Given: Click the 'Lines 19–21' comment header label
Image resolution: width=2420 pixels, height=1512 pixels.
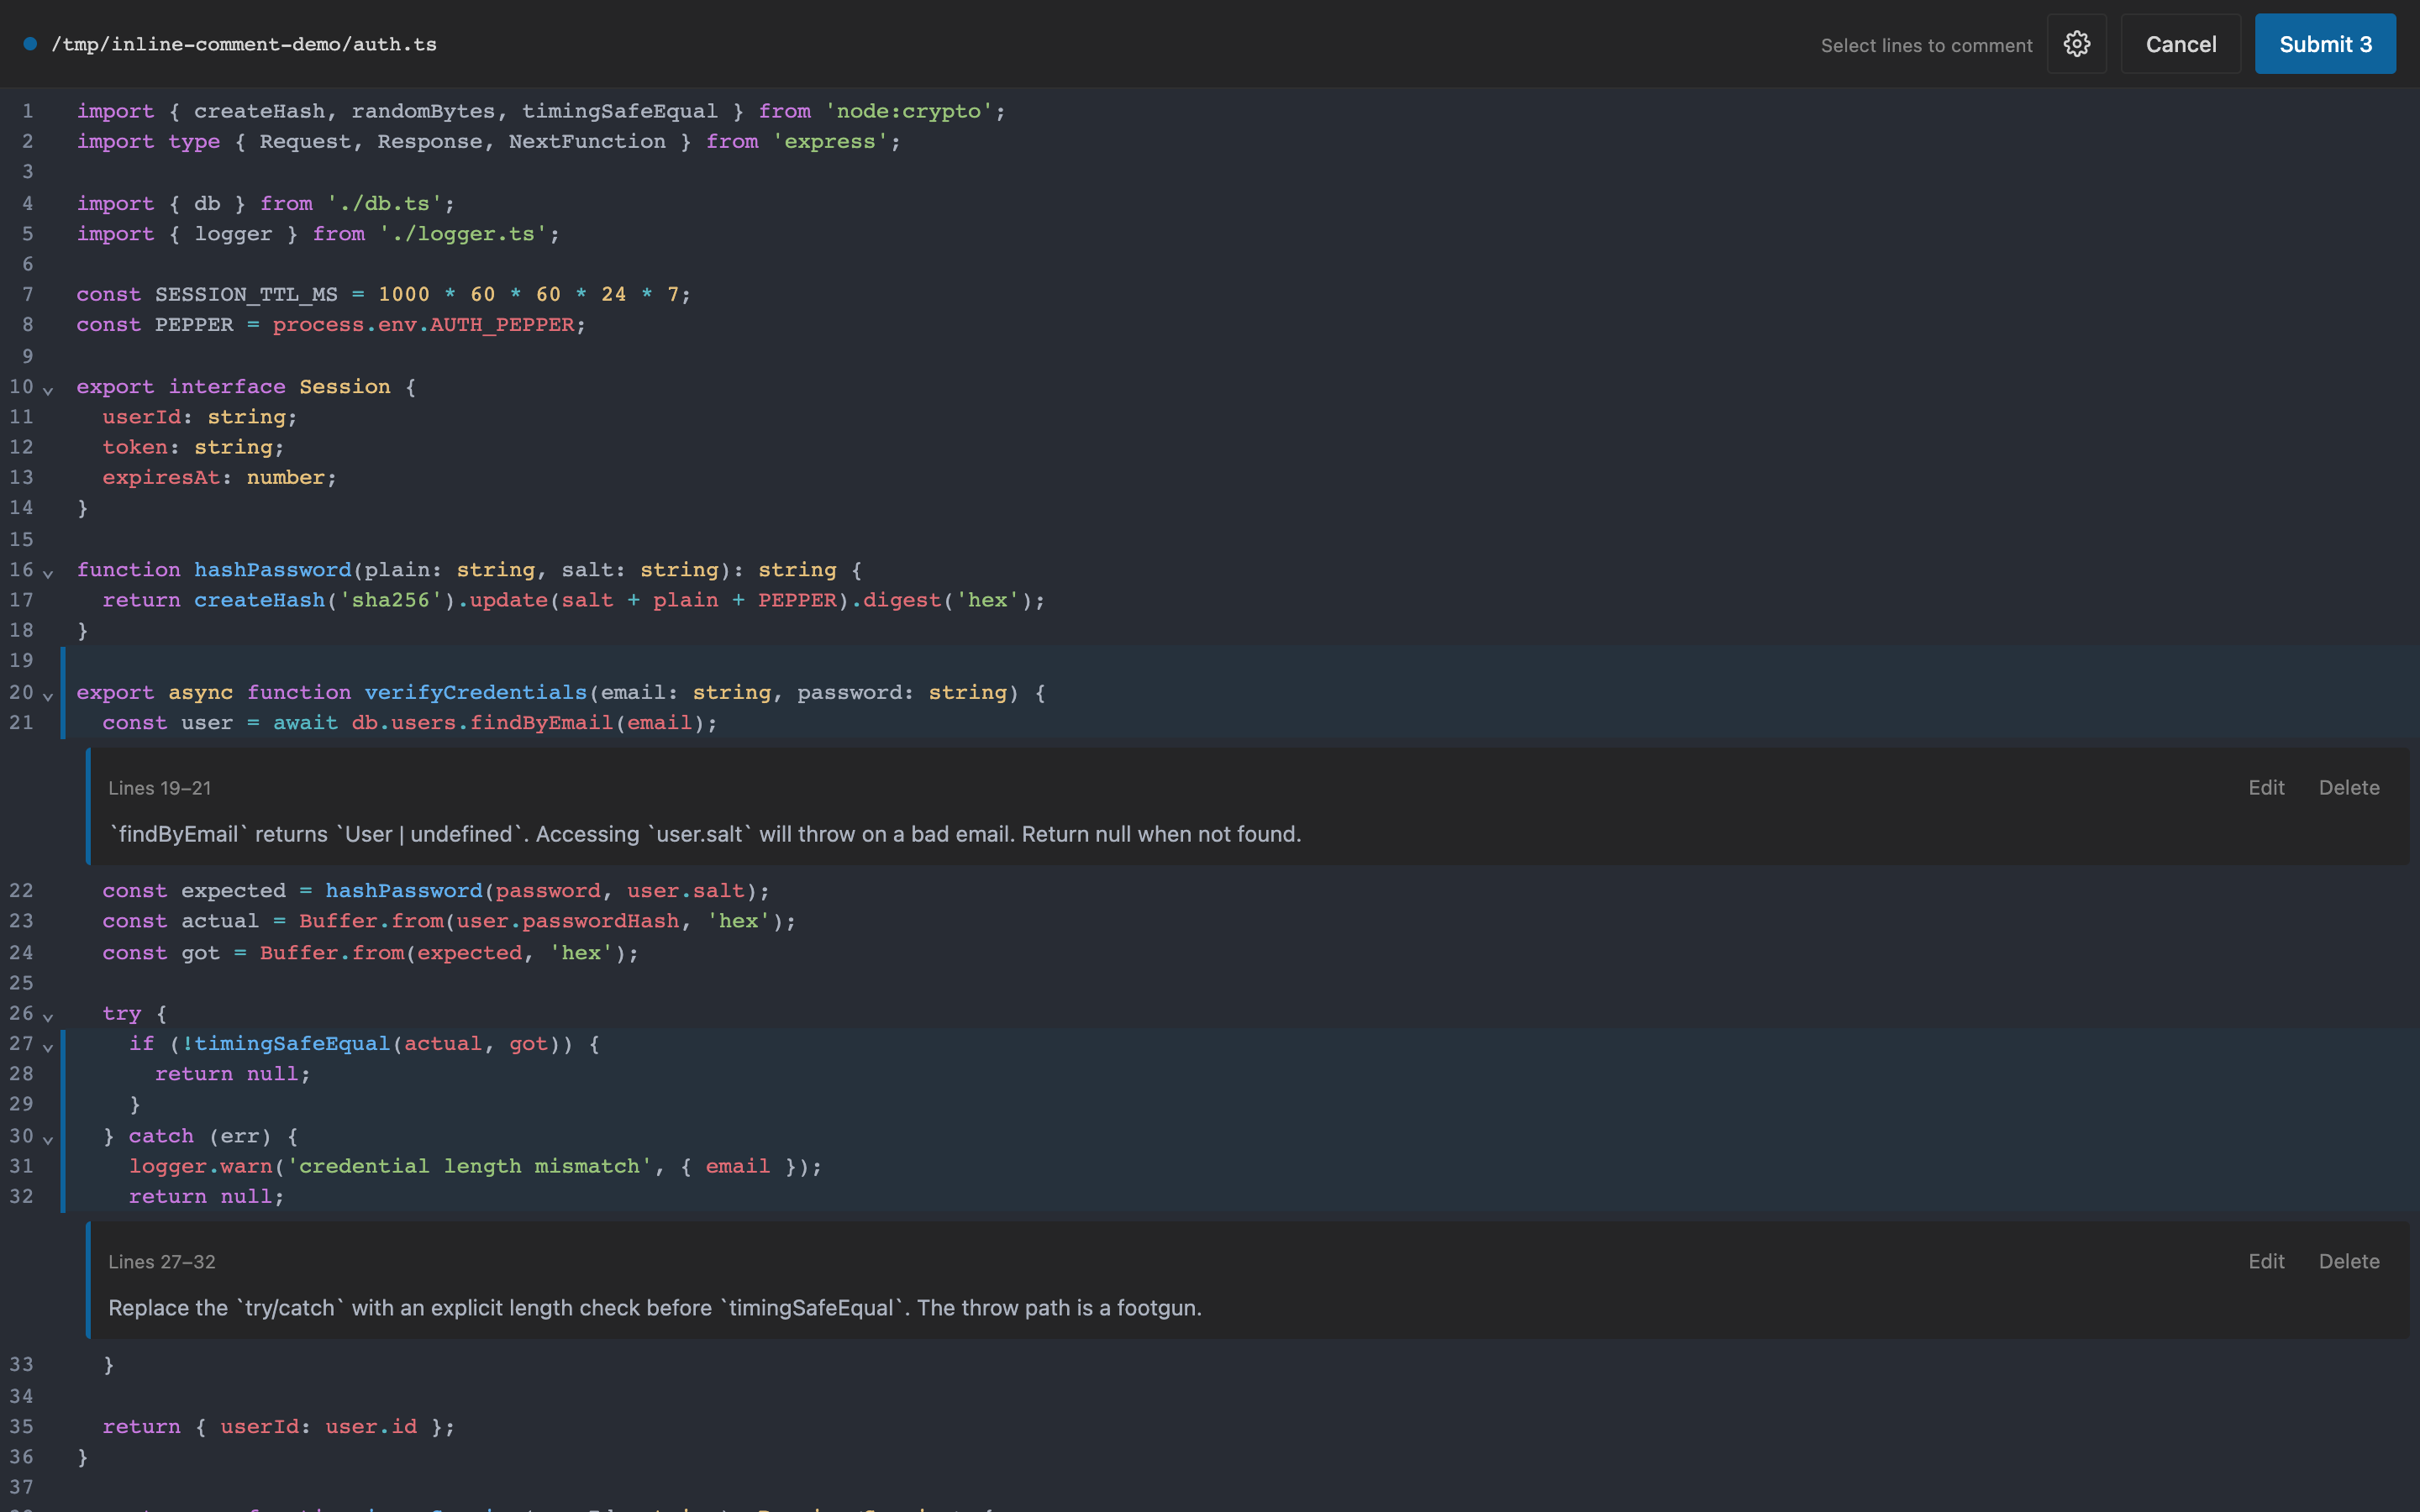Looking at the screenshot, I should pos(159,788).
